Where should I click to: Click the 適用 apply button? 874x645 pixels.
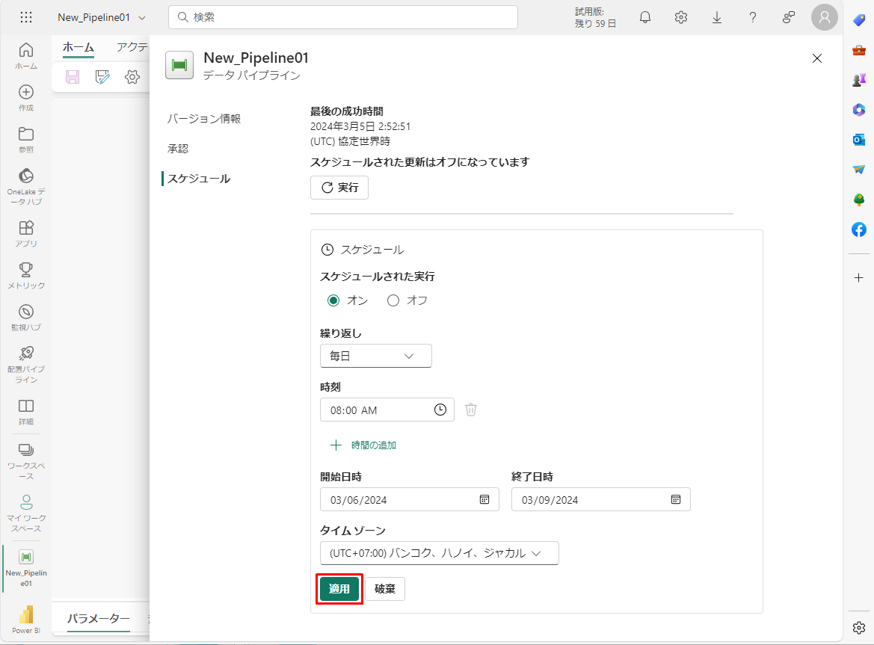pos(339,589)
